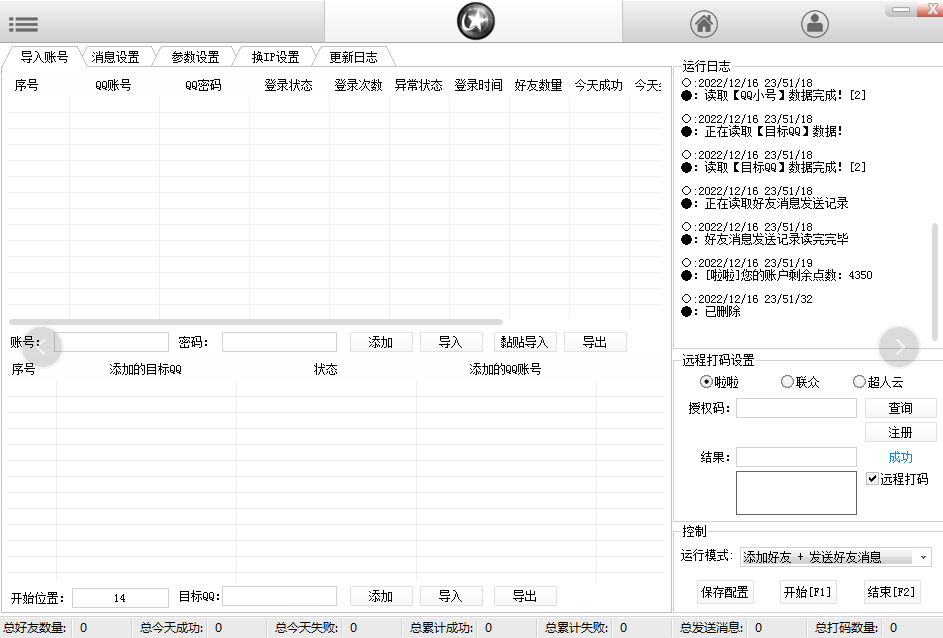Click the 登录状态 column header

click(x=289, y=85)
